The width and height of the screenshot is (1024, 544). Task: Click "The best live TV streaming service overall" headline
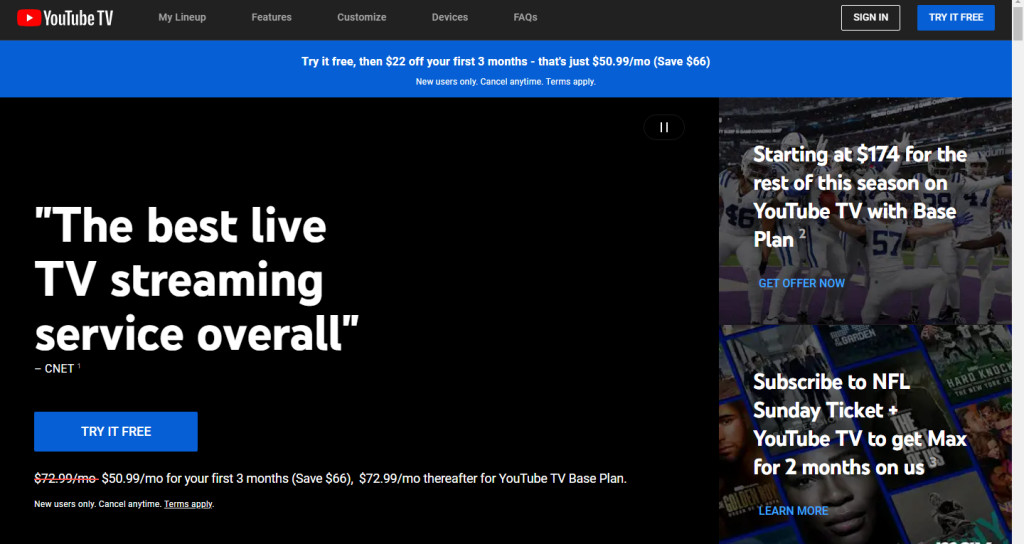click(x=197, y=280)
